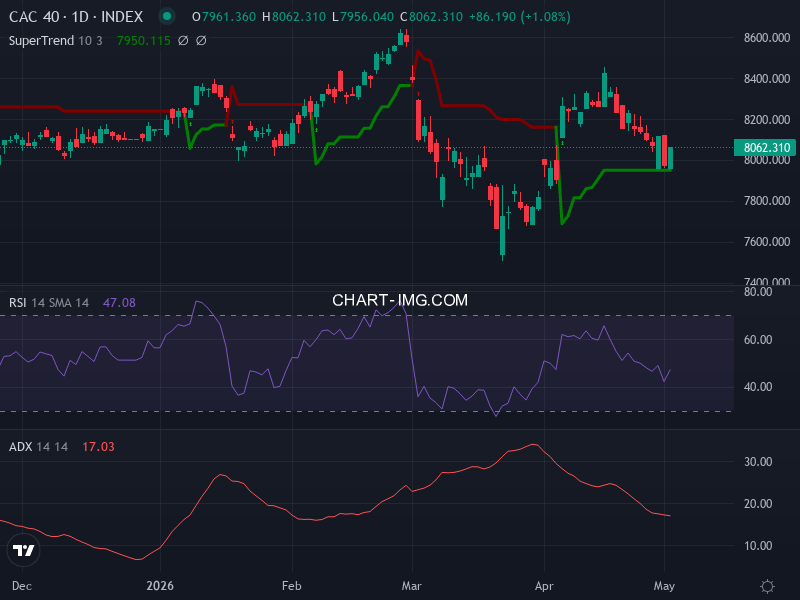
Task: Click the ADX 10.00 axis label
Action: tap(758, 545)
